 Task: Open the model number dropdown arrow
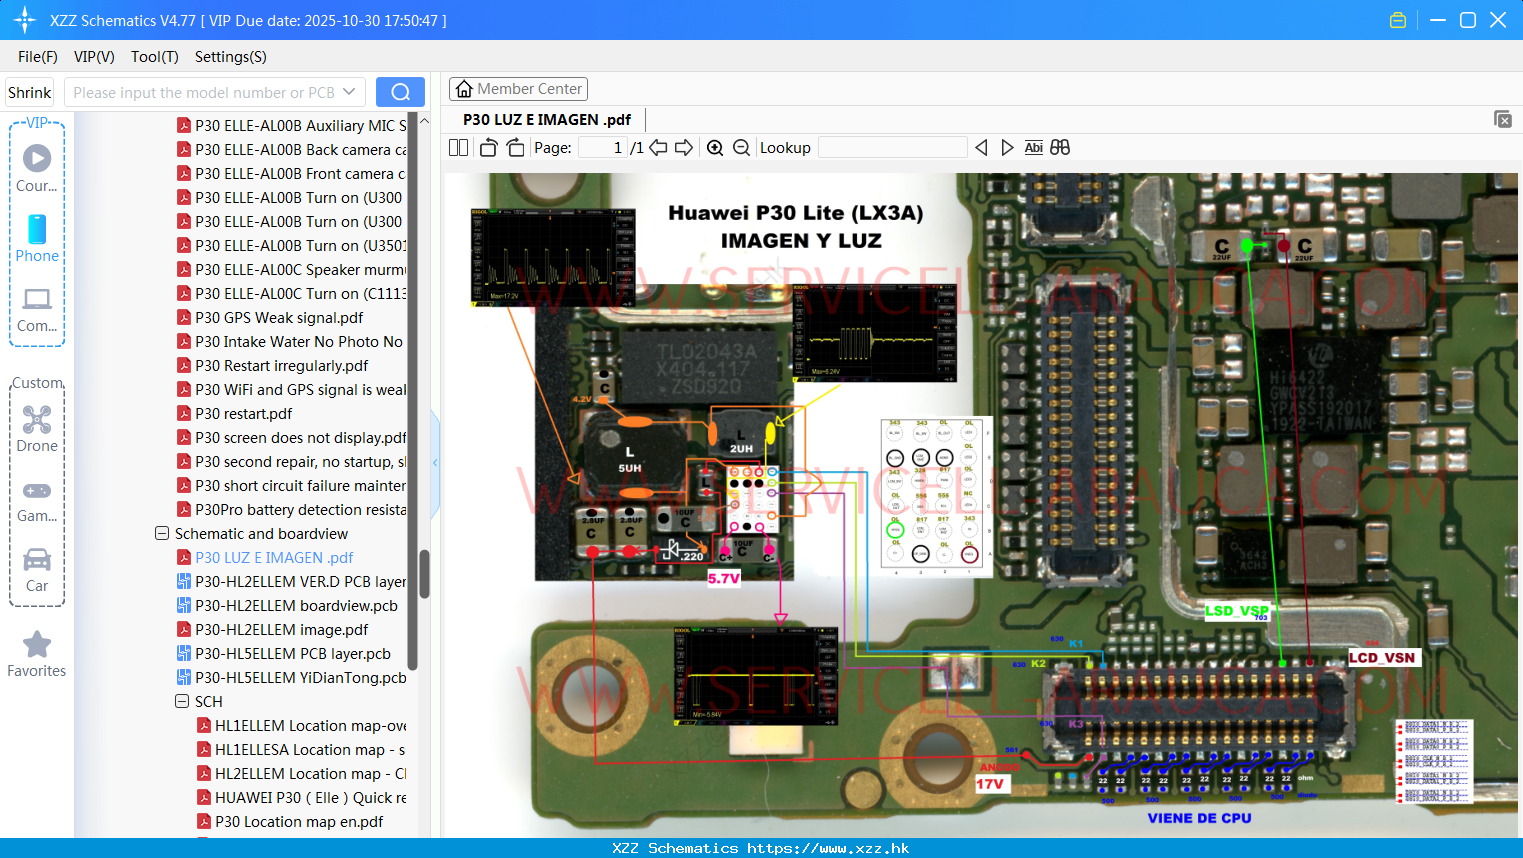pyautogui.click(x=349, y=92)
